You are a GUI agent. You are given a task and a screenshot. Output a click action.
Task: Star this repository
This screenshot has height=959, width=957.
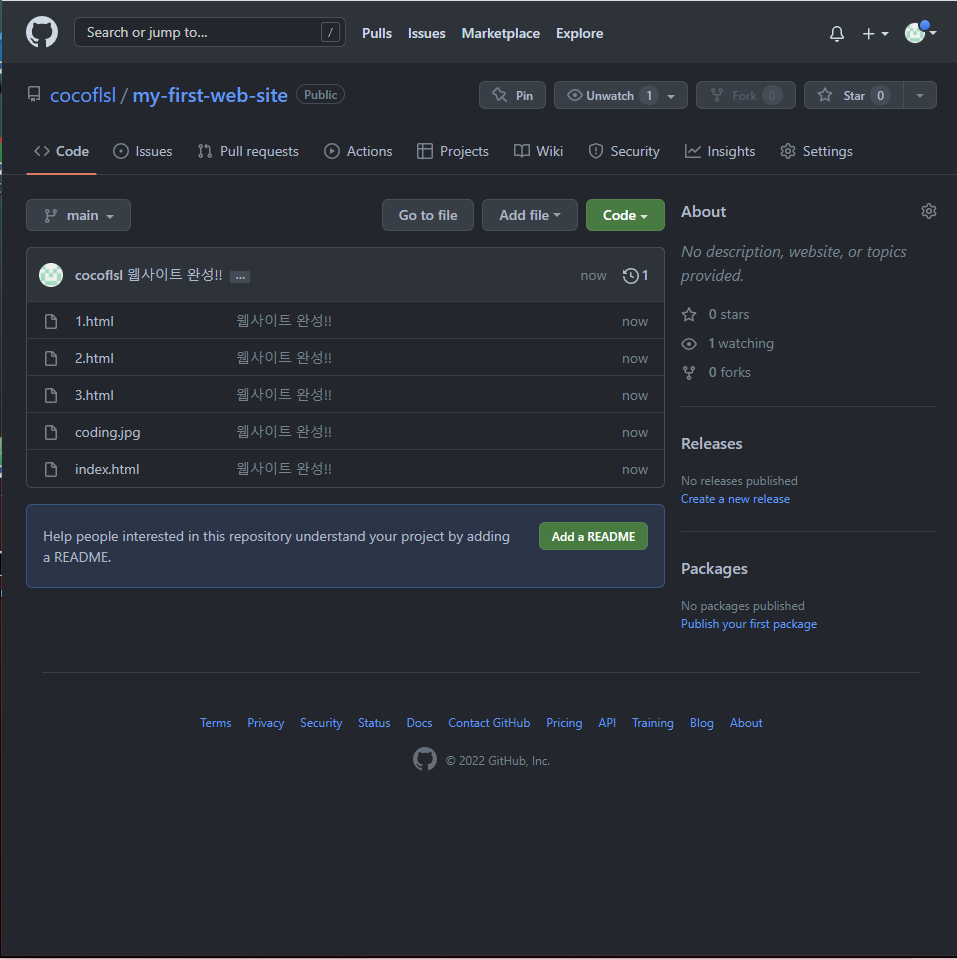coord(853,95)
